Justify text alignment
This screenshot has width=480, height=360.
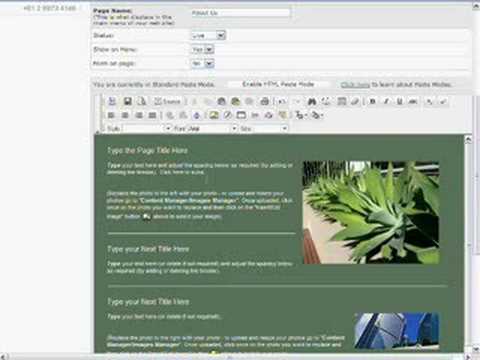pyautogui.click(x=153, y=115)
